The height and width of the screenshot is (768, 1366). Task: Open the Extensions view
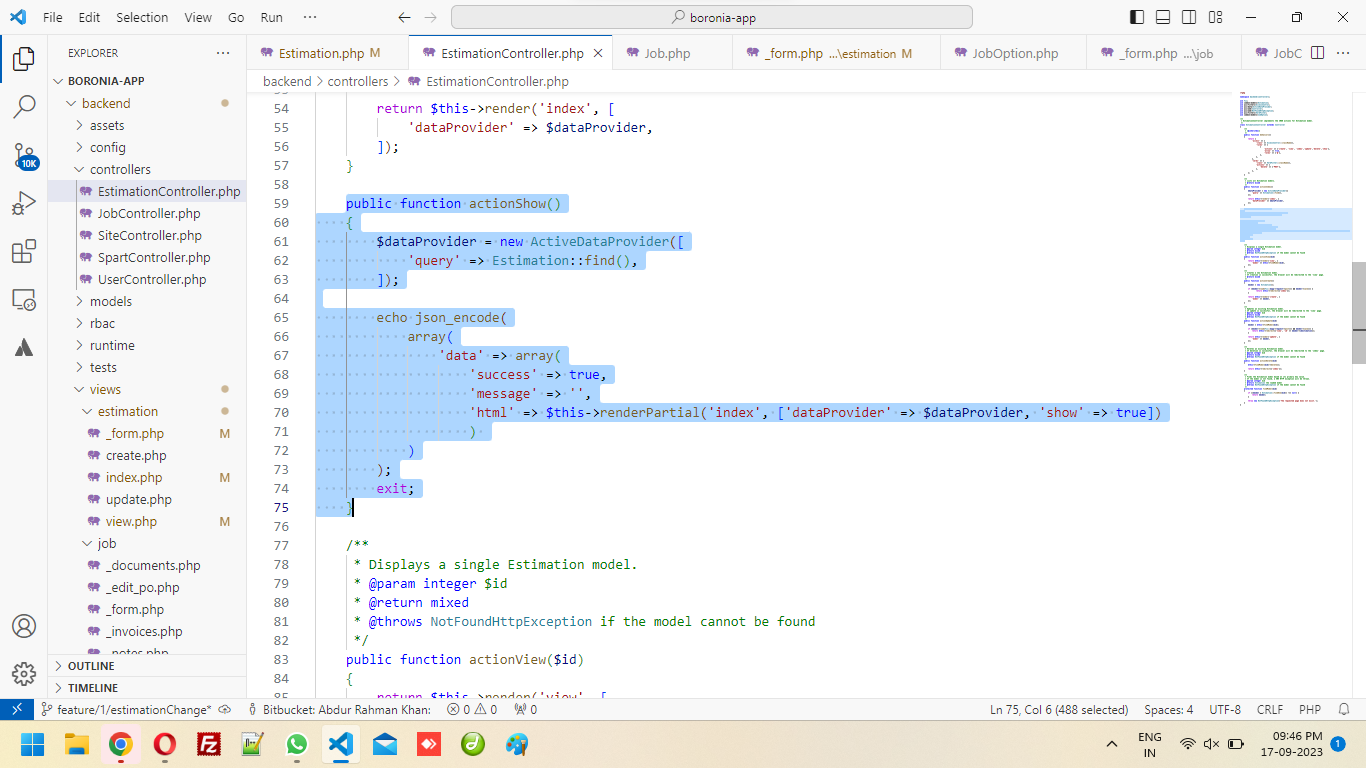tap(24, 252)
